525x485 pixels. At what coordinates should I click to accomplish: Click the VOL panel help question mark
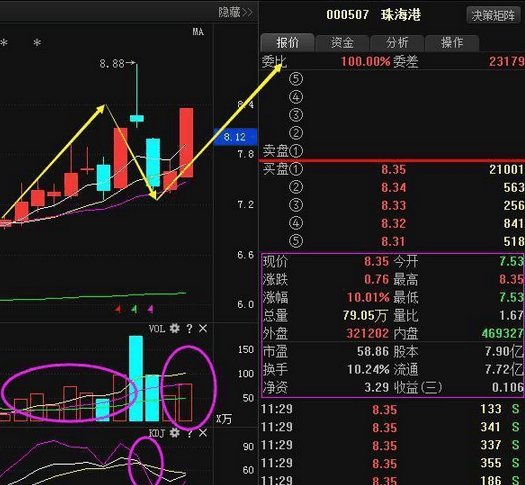190,329
